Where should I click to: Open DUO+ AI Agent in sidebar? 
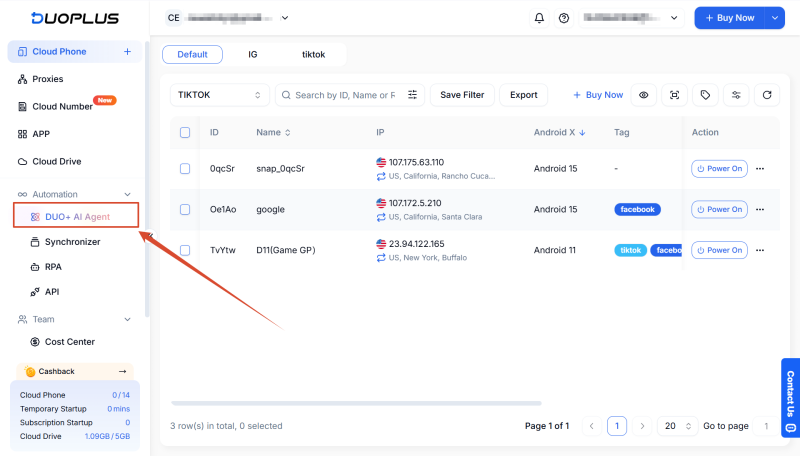tap(76, 217)
